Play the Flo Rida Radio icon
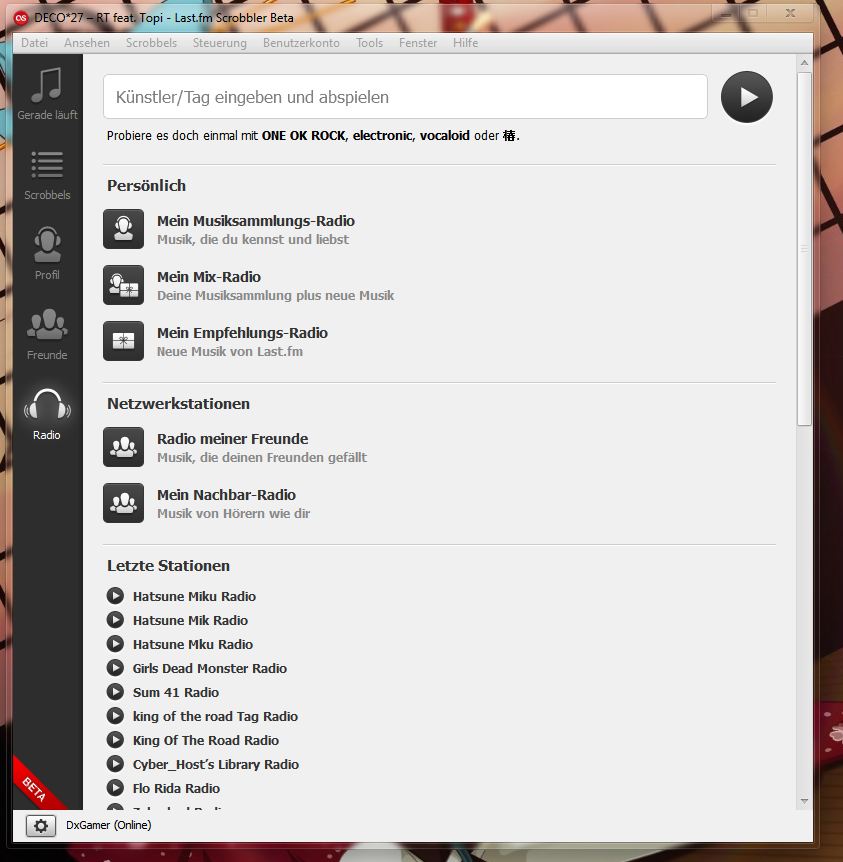 click(x=115, y=788)
